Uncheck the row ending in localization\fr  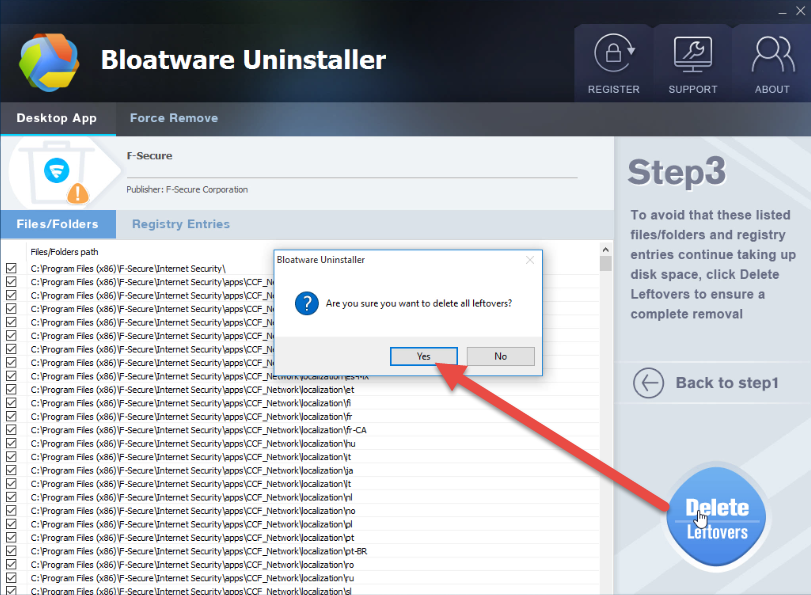11,416
